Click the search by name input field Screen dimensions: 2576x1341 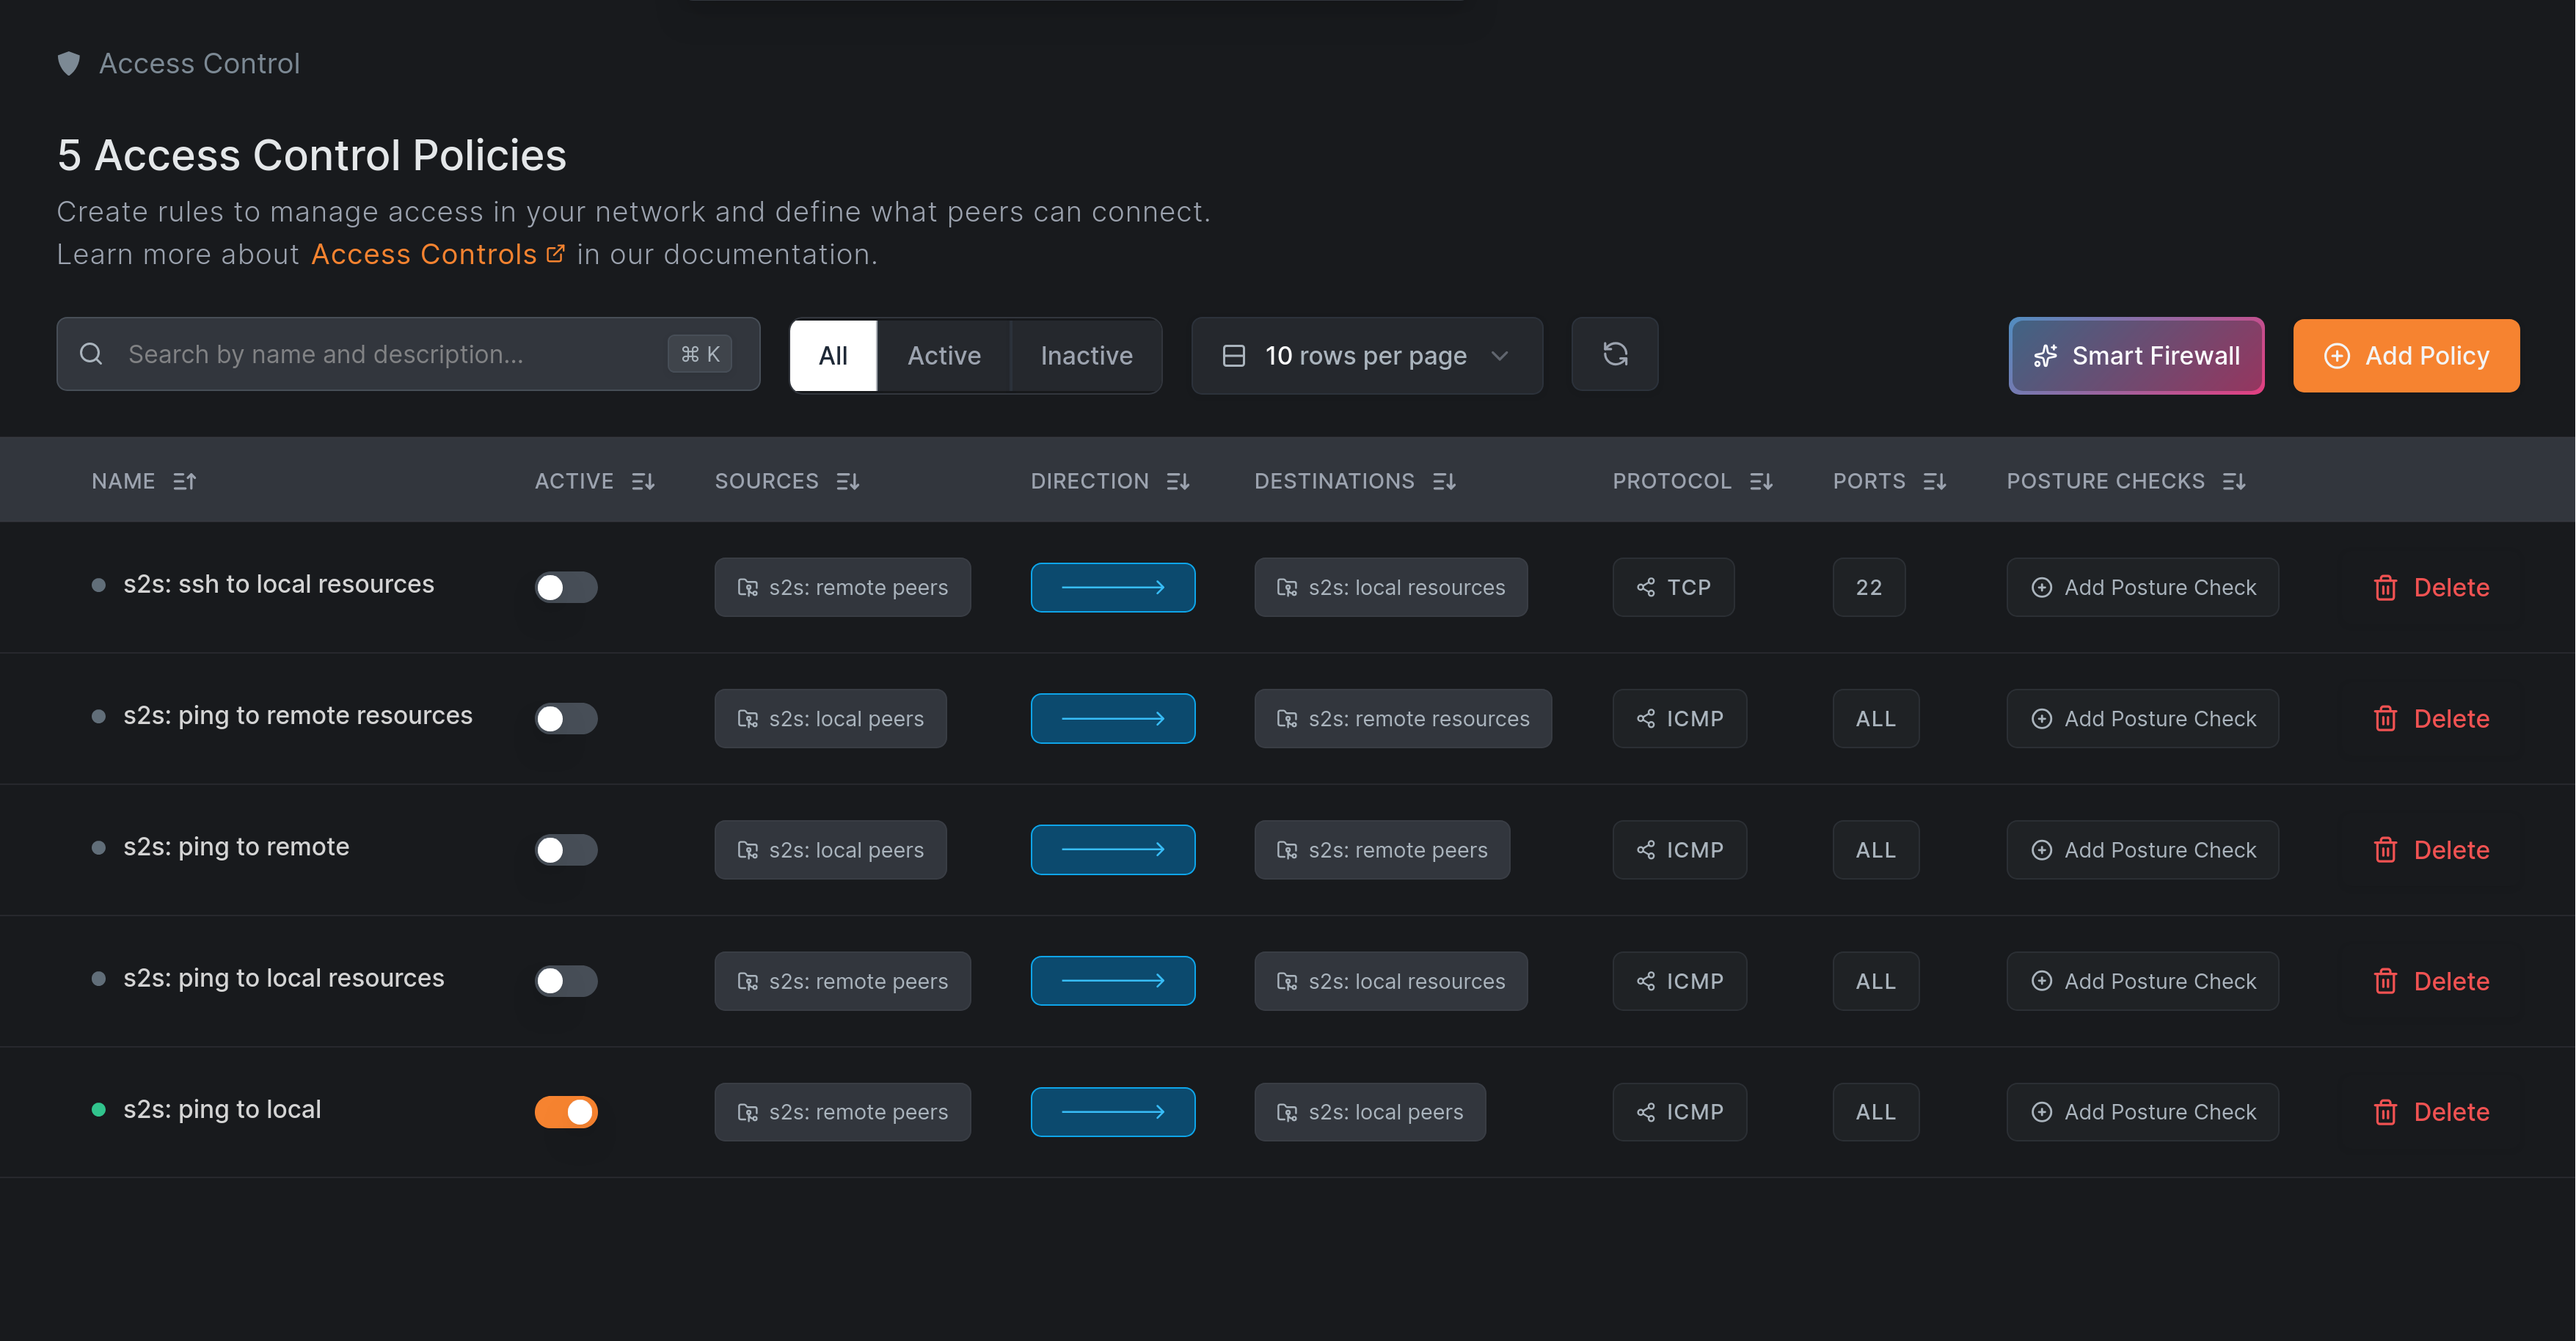click(380, 353)
